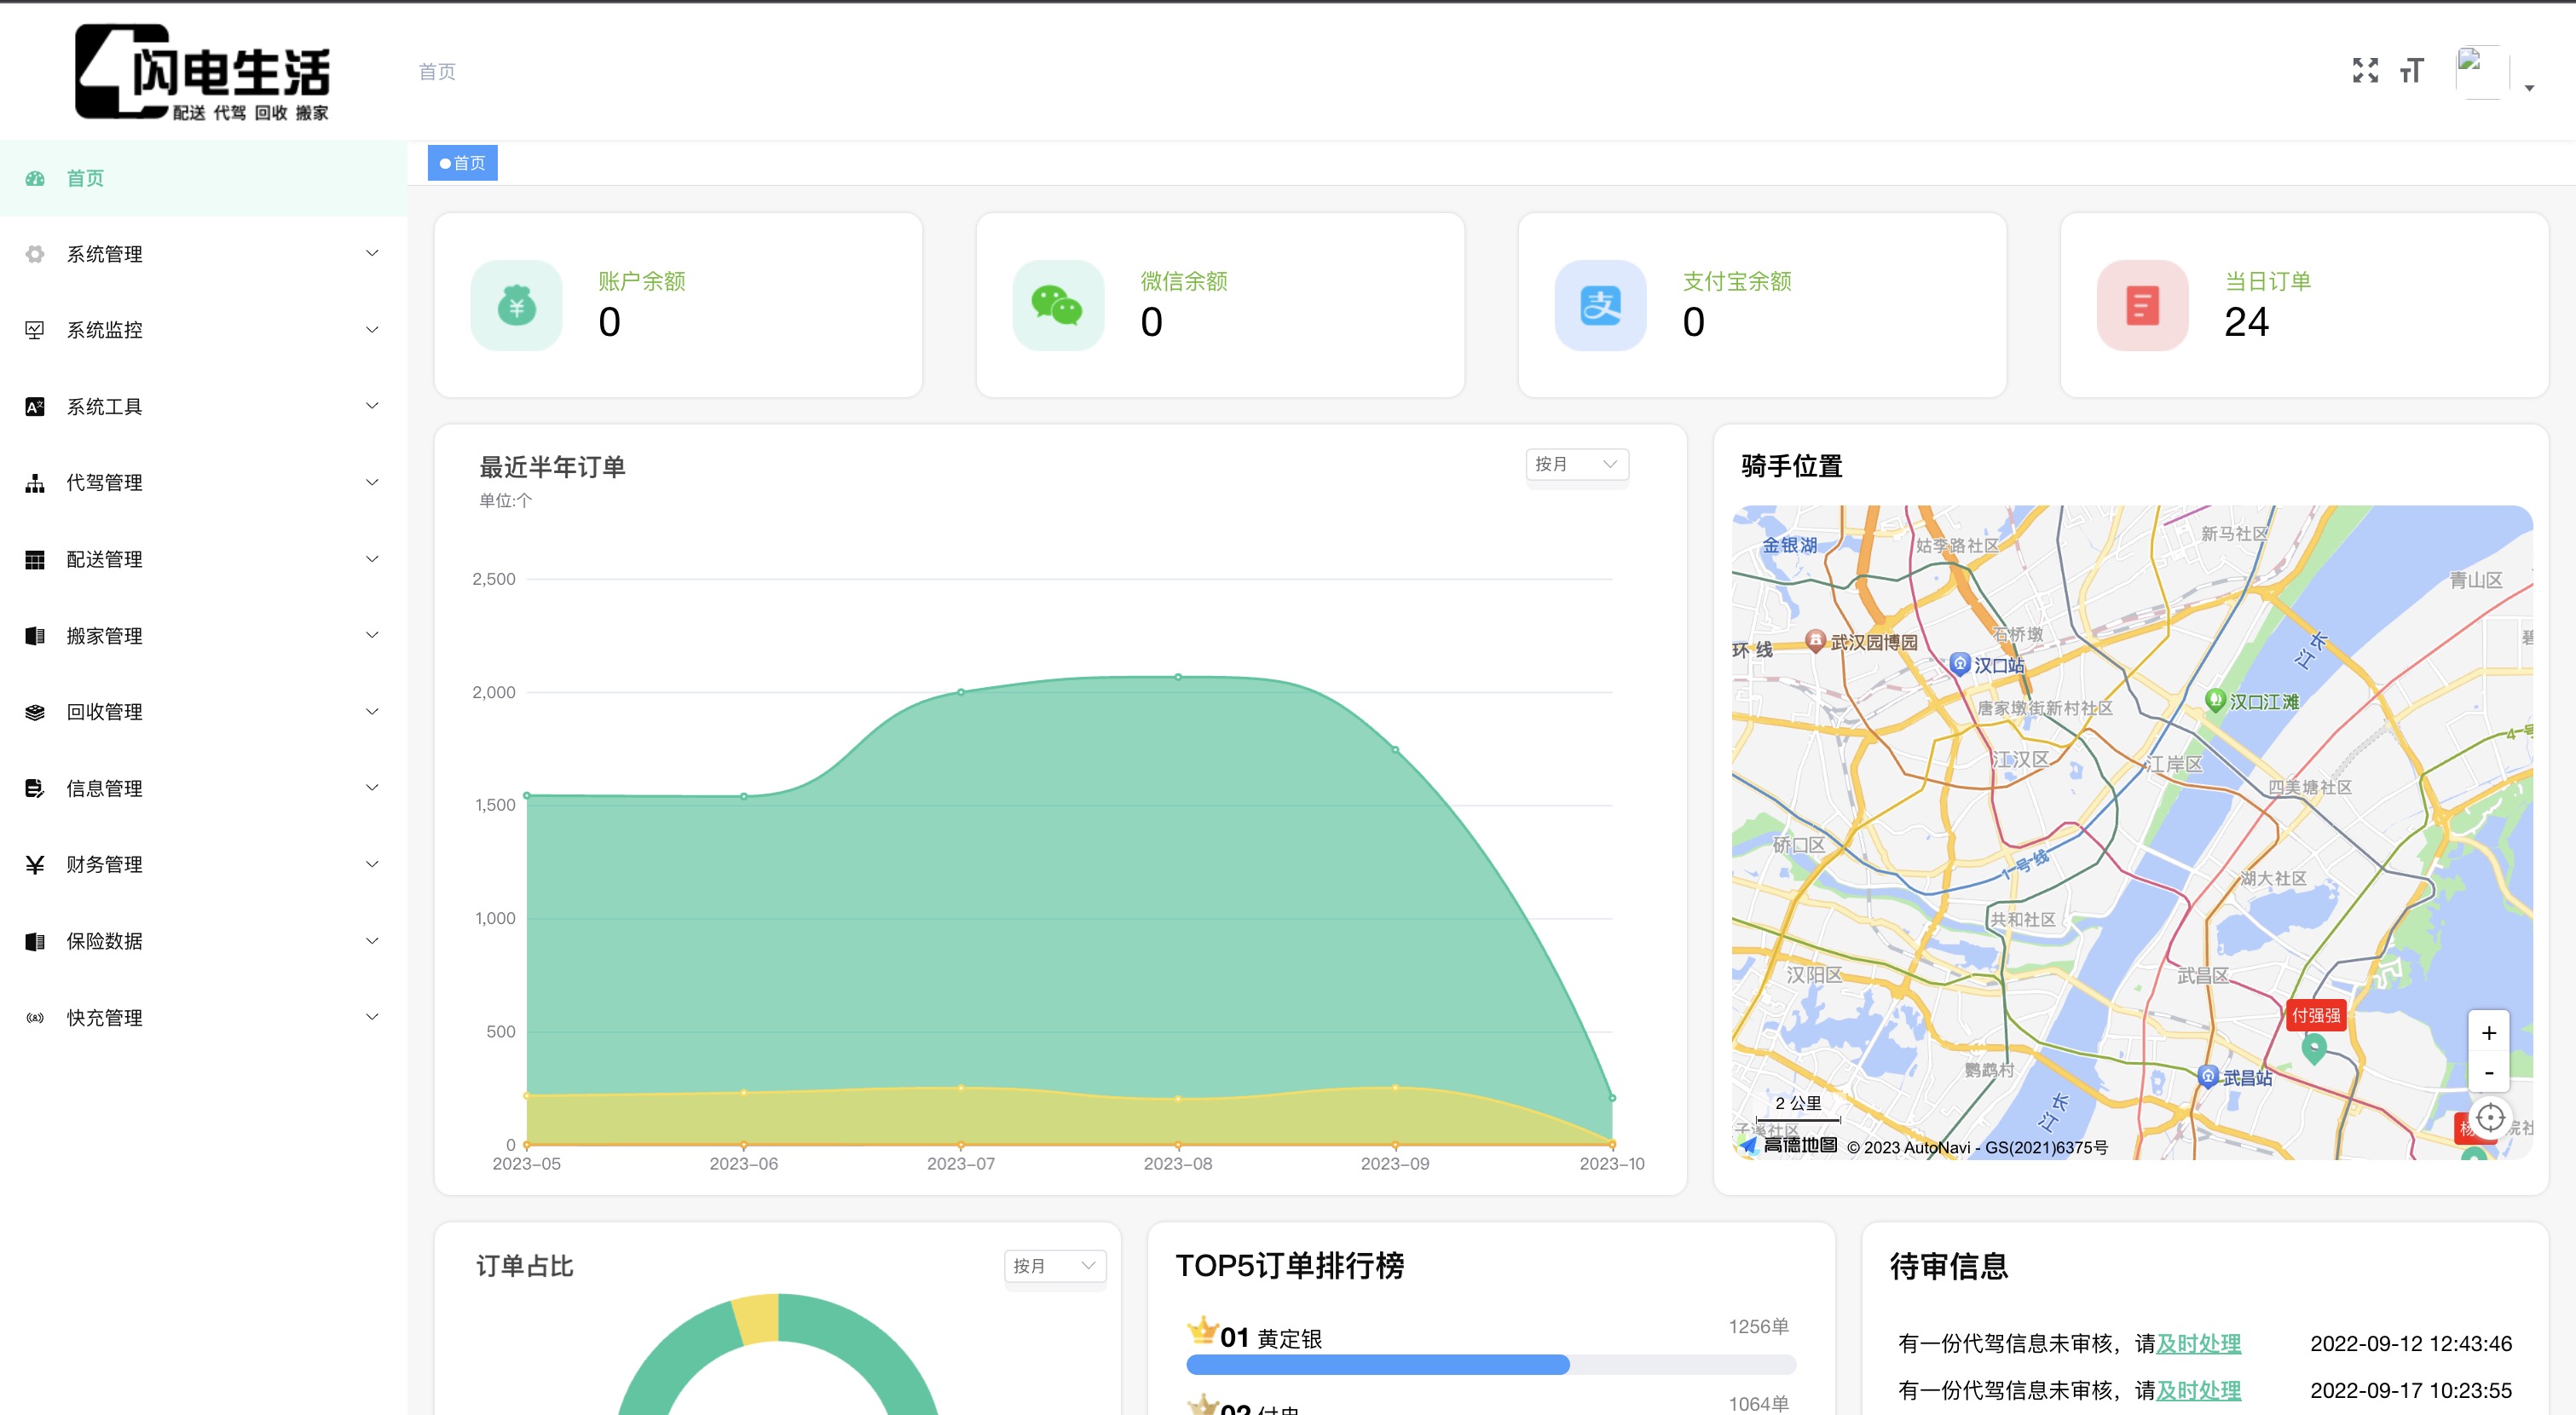
Task: Open the 信息管理 menu
Action: (203, 789)
